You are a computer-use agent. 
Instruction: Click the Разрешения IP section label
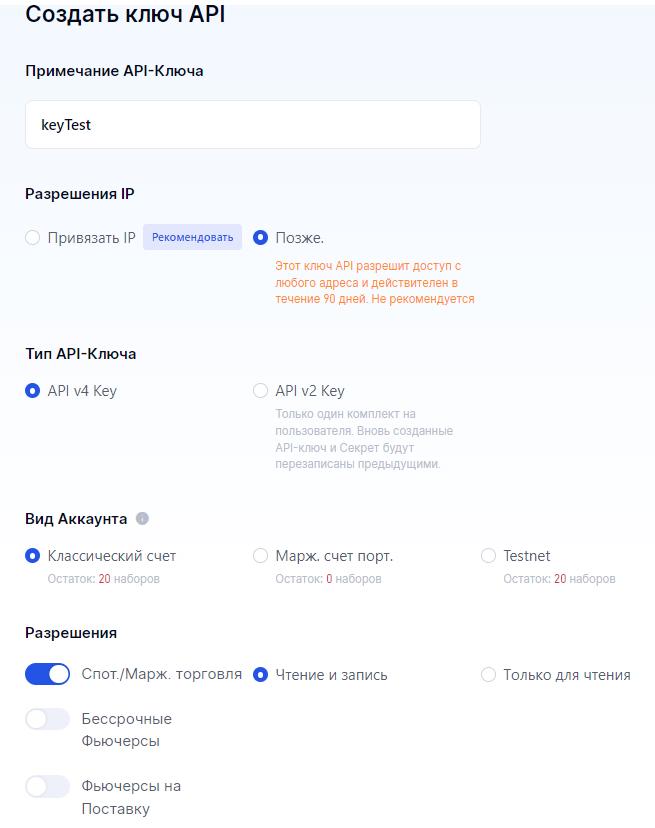[80, 194]
